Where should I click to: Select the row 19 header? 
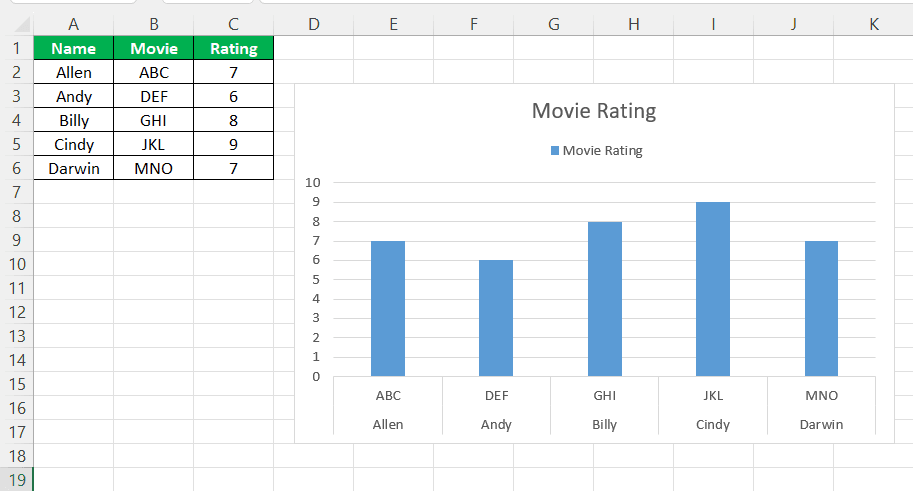coord(16,479)
